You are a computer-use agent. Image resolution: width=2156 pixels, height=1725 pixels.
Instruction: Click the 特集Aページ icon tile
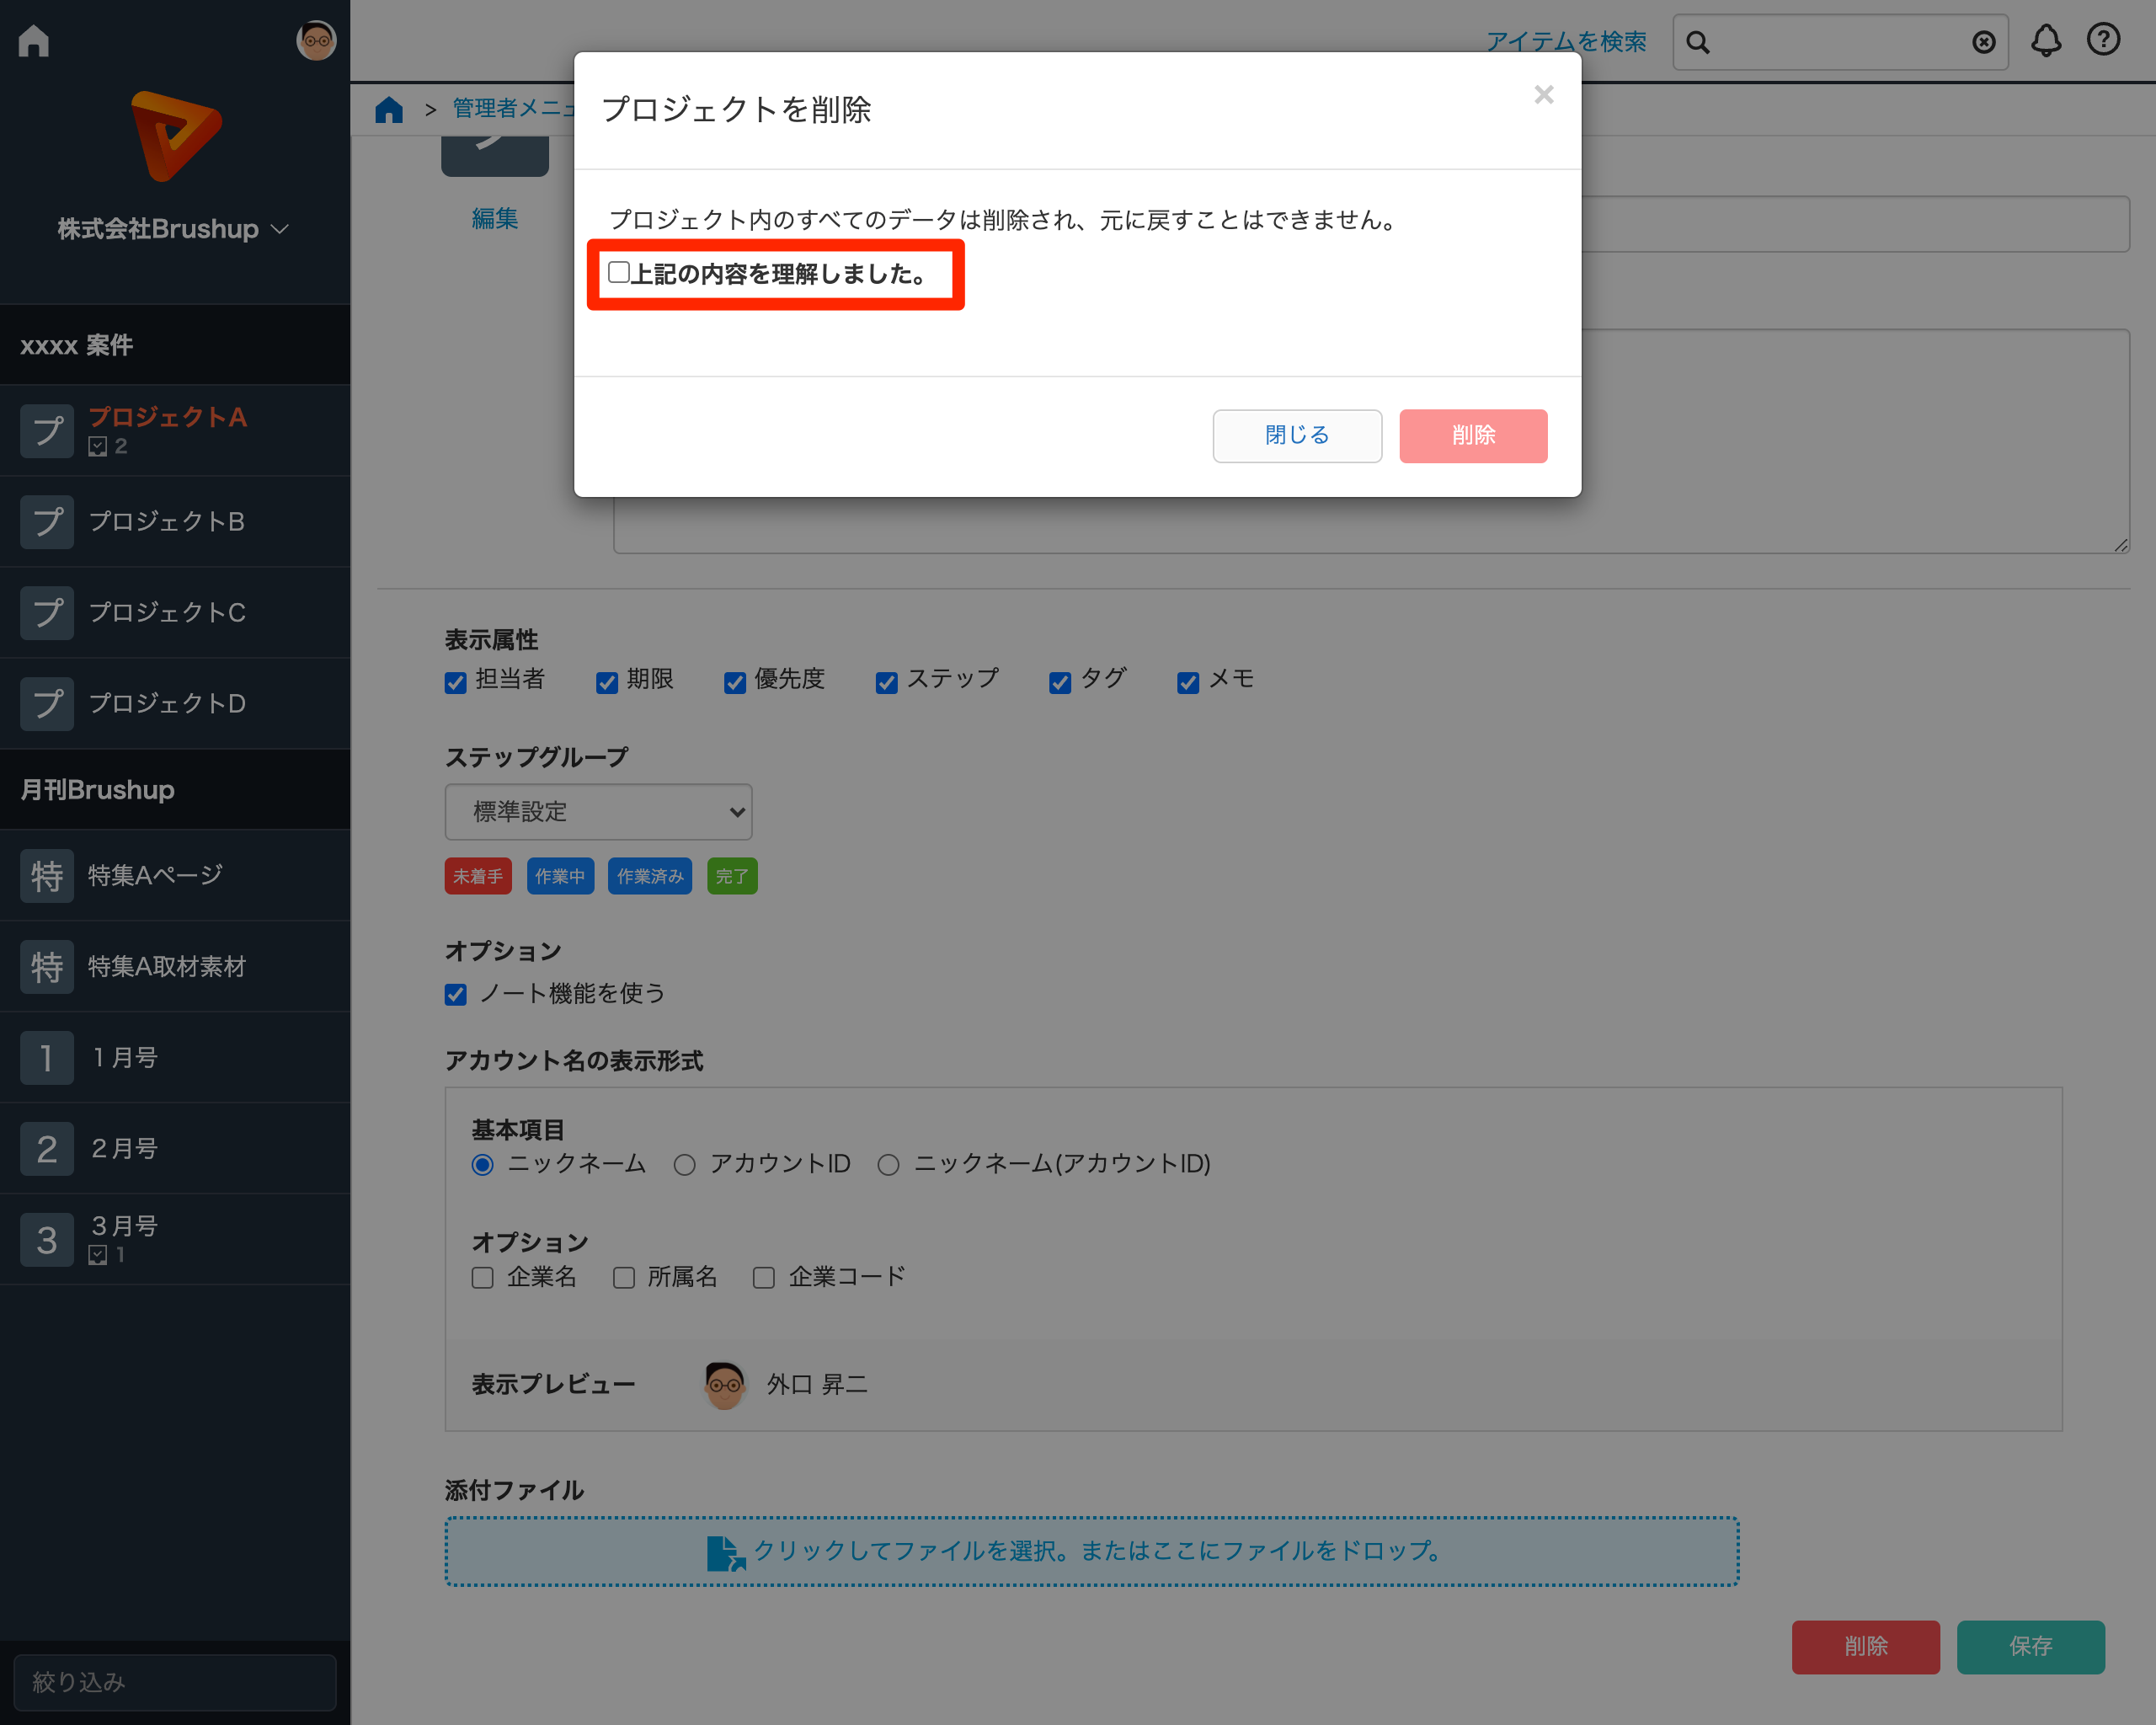coord(47,876)
